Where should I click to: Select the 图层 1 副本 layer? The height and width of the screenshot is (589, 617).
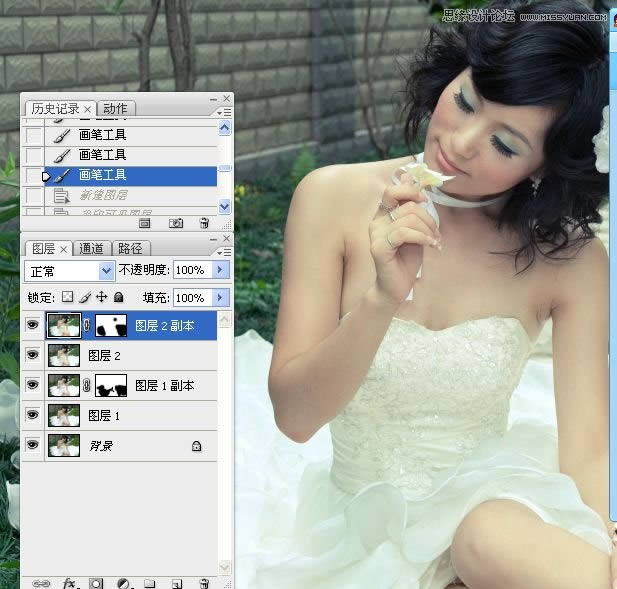pyautogui.click(x=165, y=385)
